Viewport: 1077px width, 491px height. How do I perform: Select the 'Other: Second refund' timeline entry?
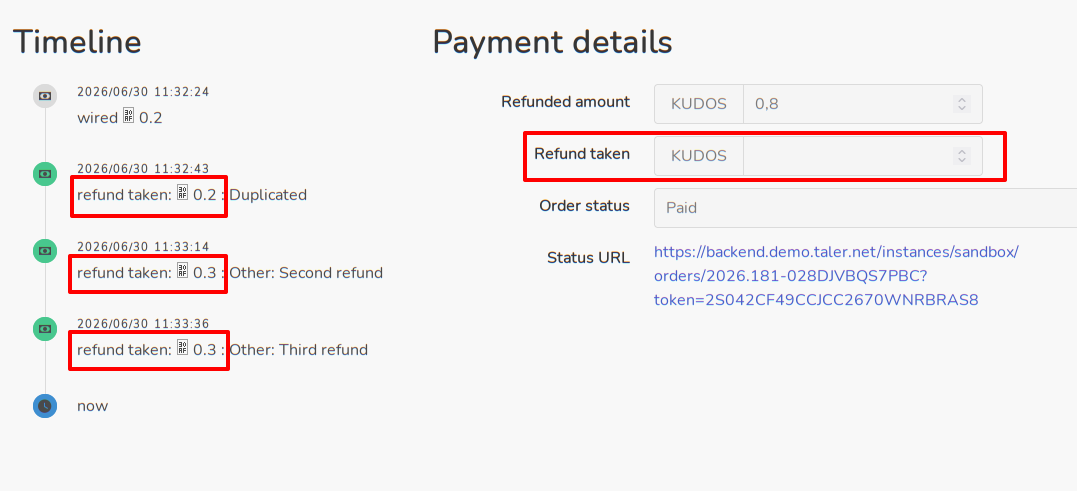click(306, 273)
